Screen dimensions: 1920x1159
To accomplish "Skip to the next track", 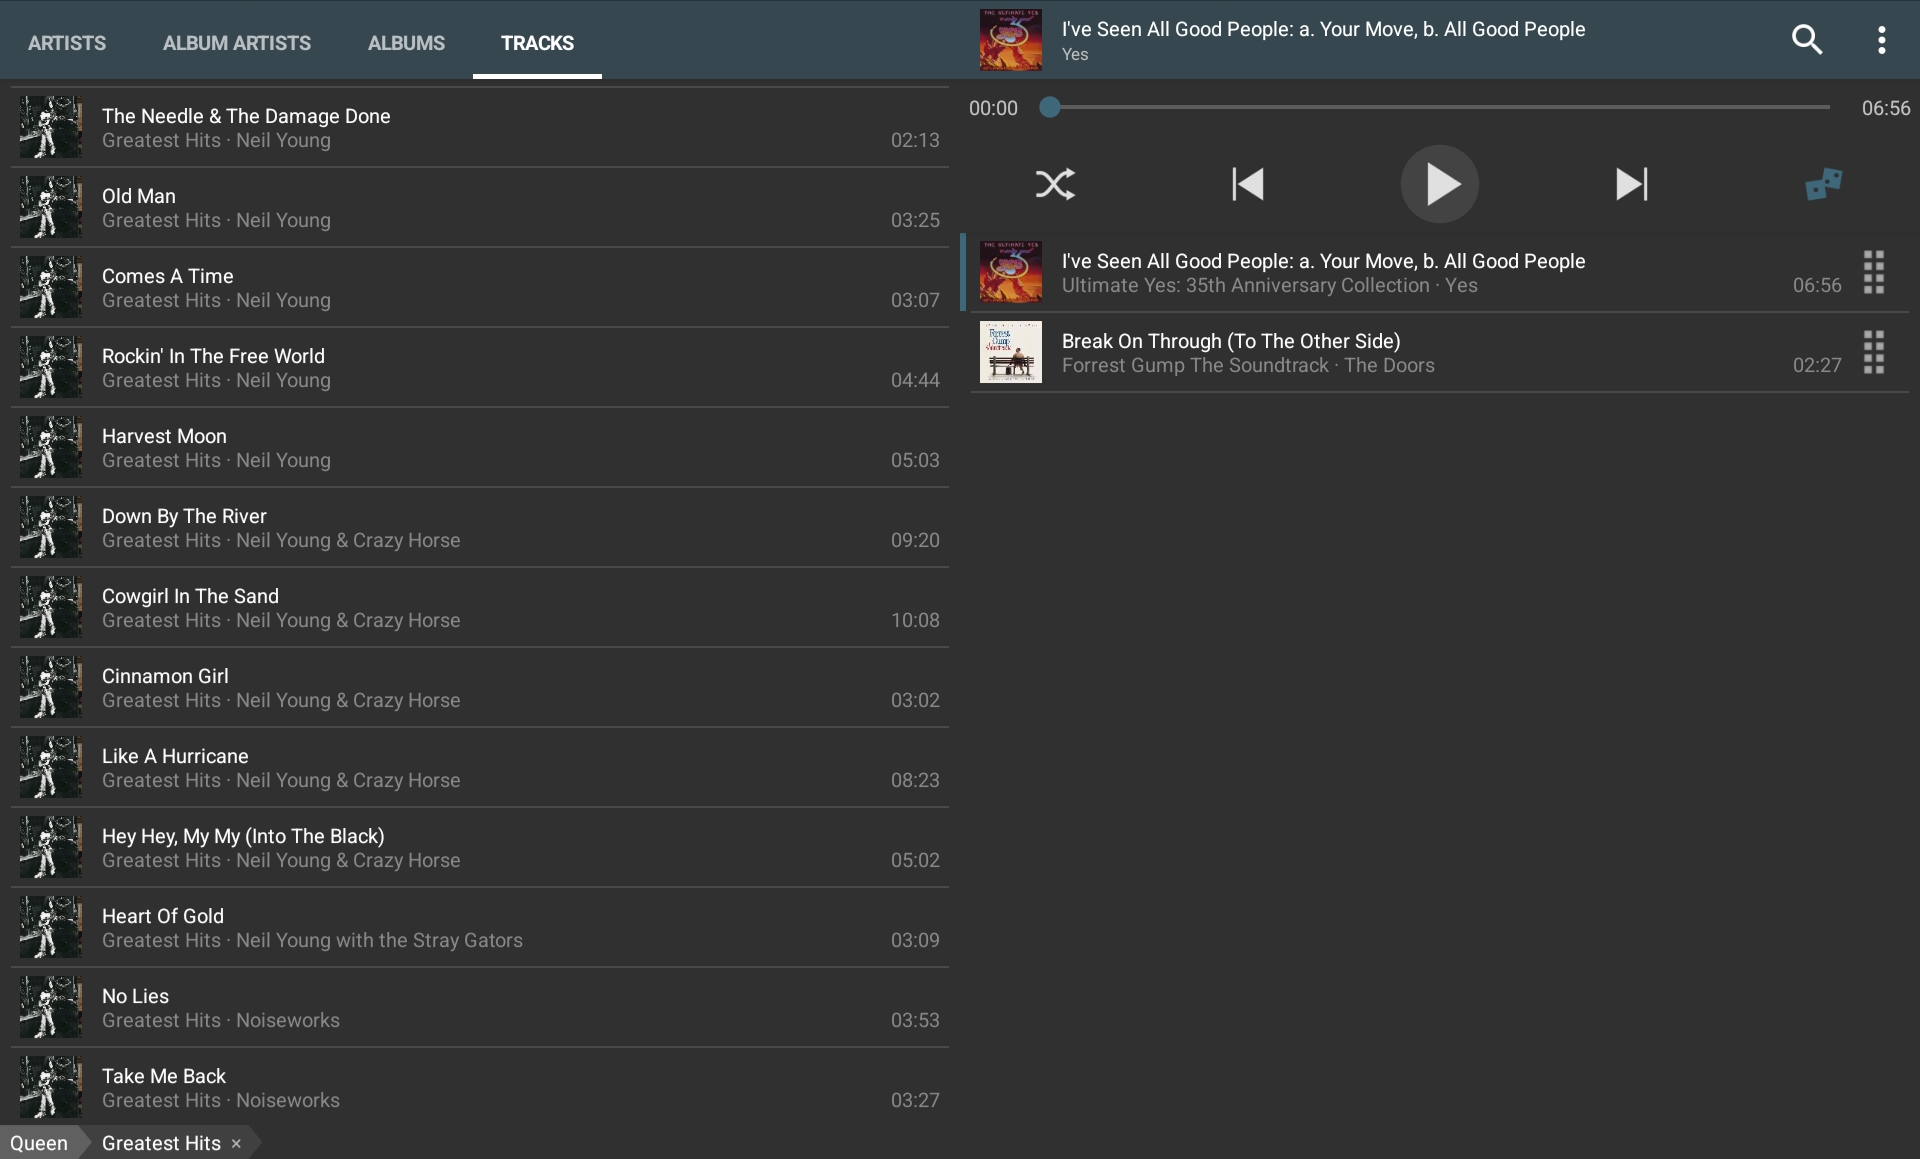I will (x=1630, y=184).
